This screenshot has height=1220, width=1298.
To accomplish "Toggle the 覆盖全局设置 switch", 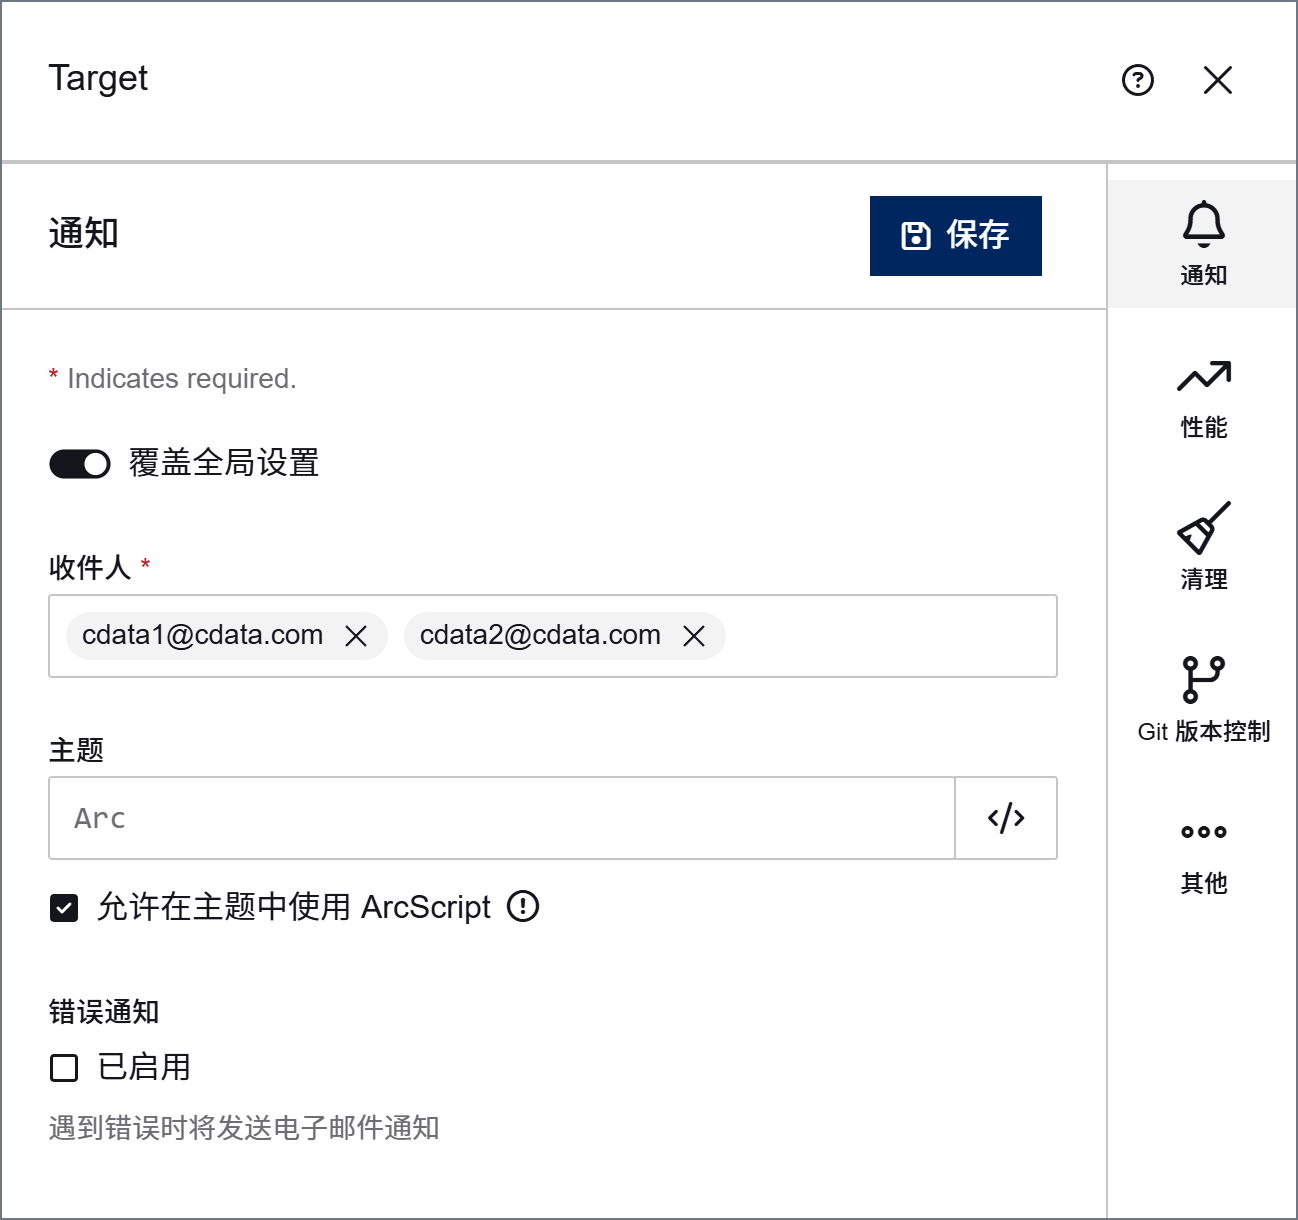I will 80,464.
